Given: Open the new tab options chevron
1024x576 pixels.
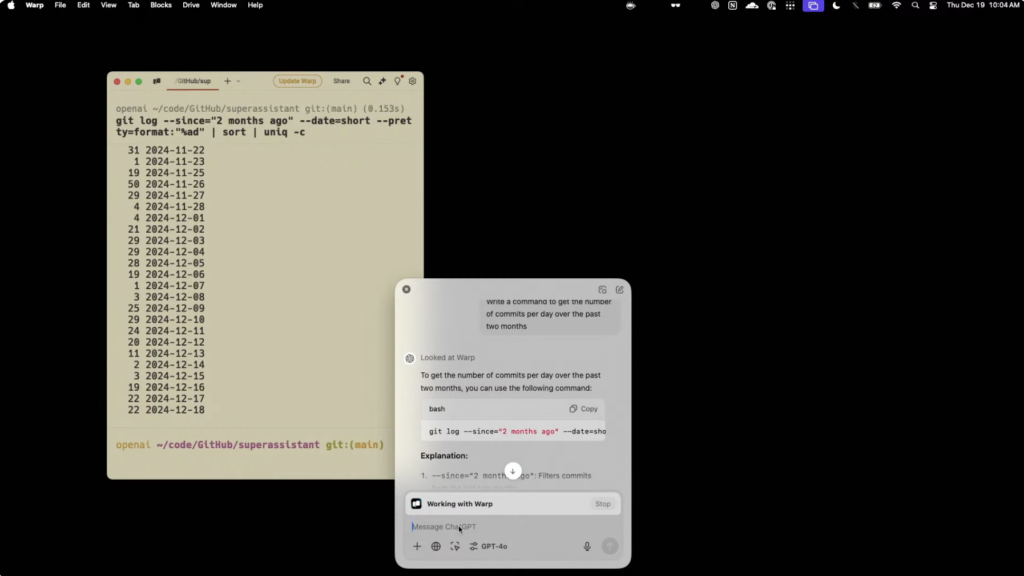Looking at the screenshot, I should [x=238, y=82].
